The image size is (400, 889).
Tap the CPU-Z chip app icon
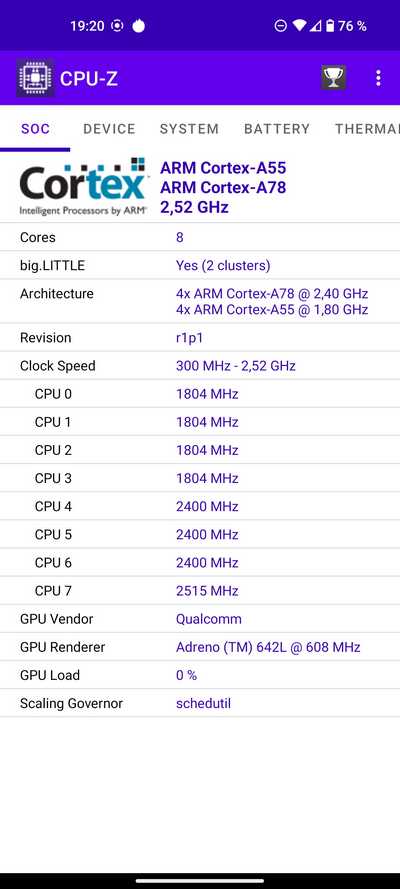35,78
